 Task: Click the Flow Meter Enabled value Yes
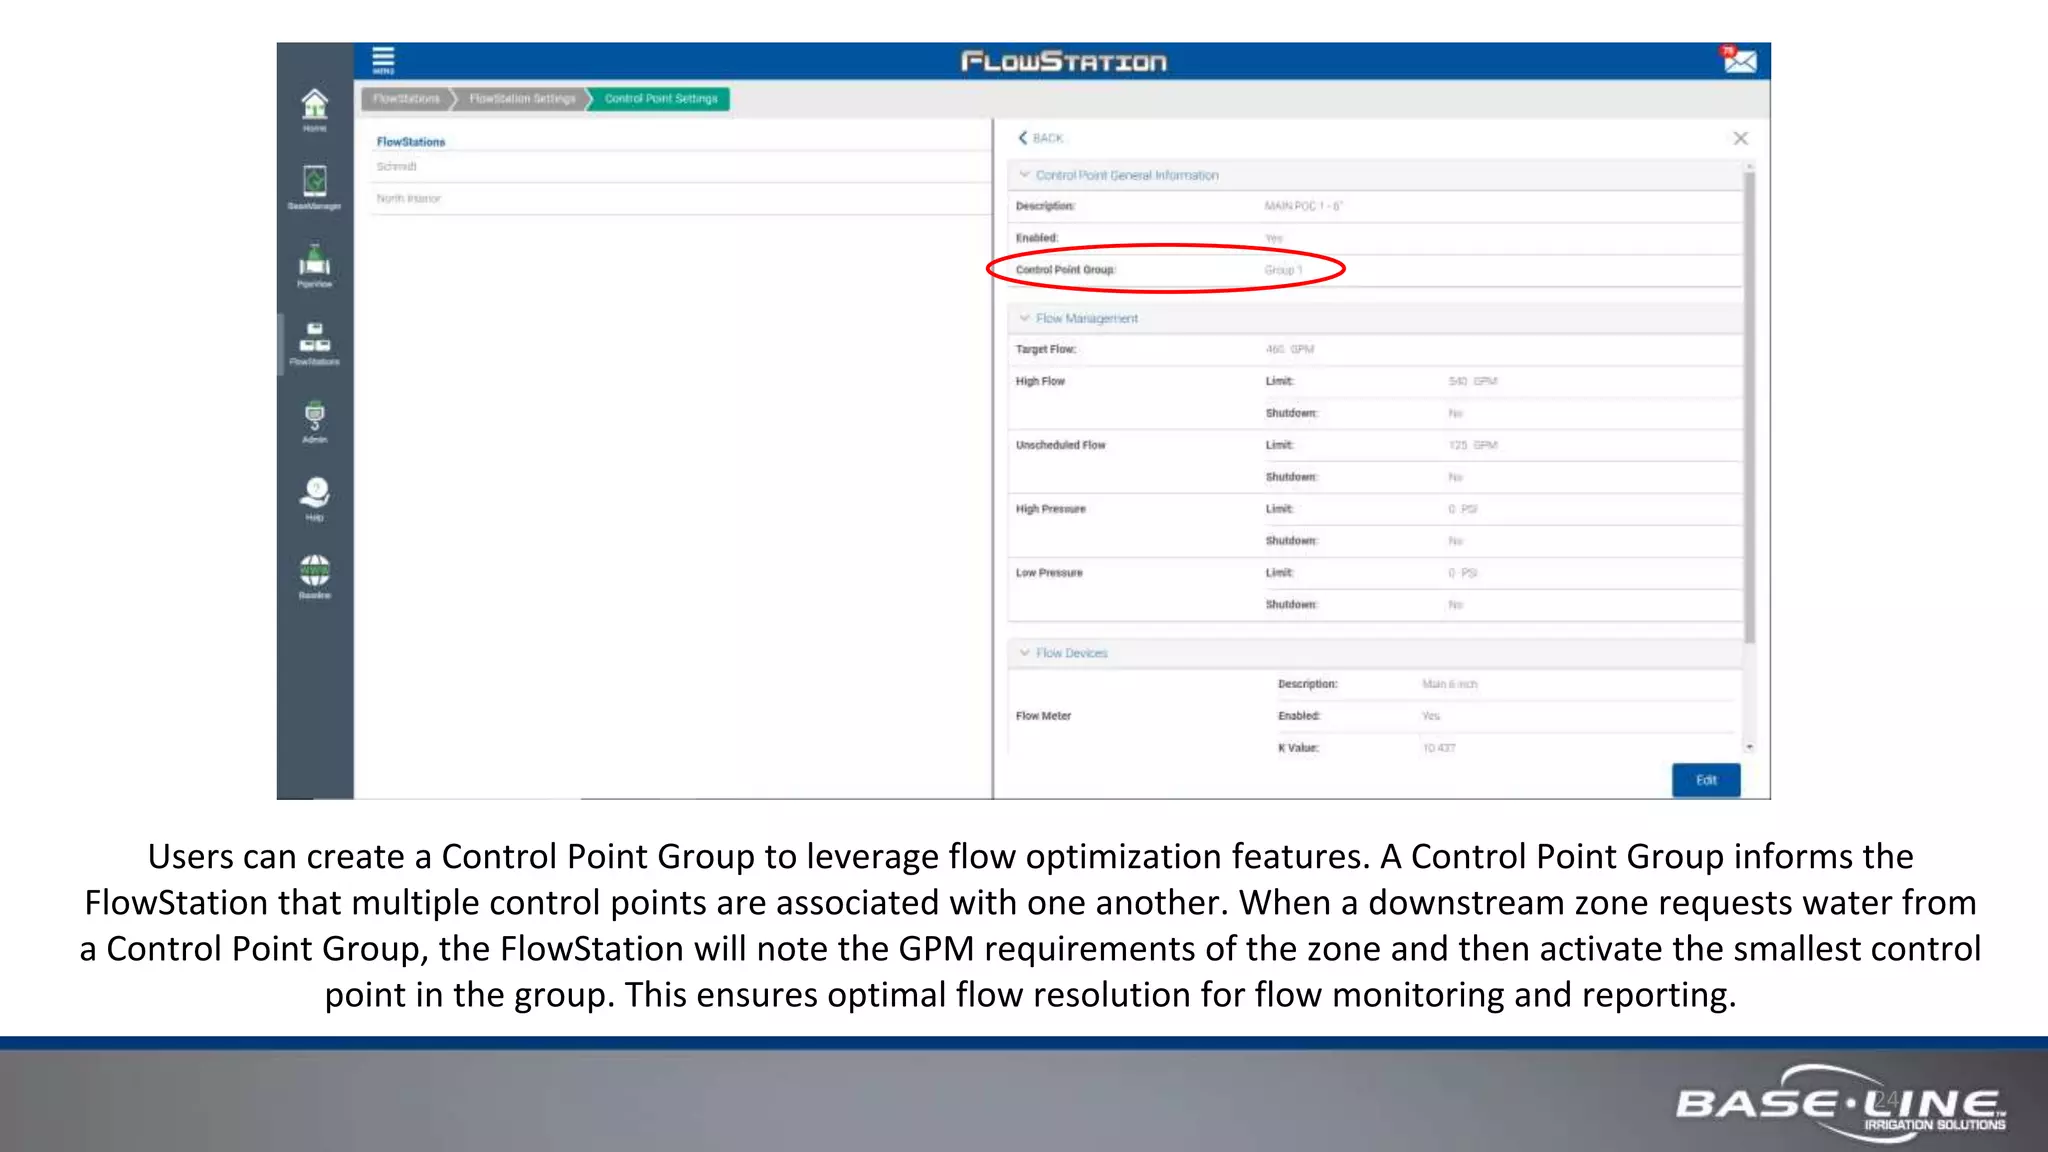[1431, 716]
